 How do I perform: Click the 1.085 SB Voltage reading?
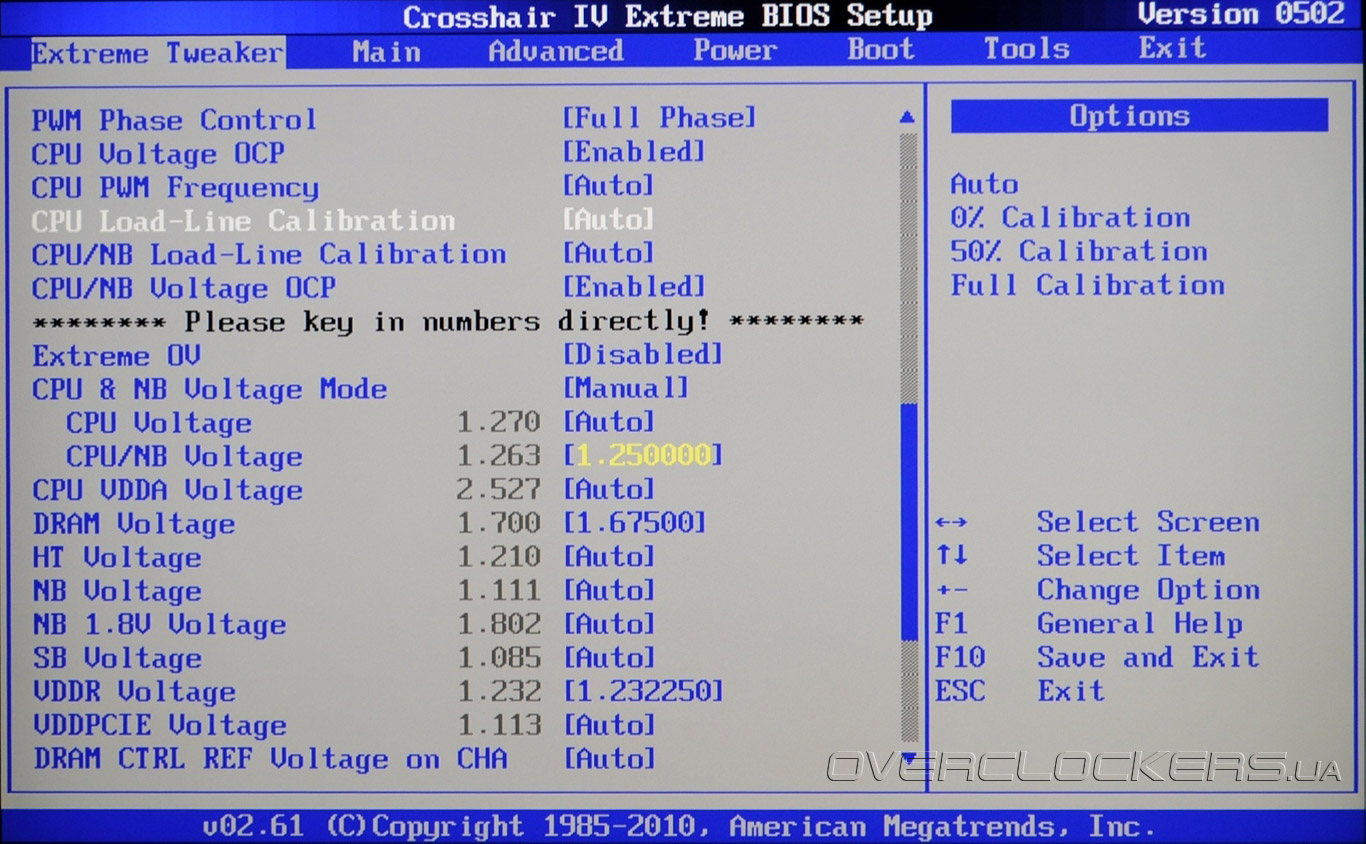[x=498, y=658]
